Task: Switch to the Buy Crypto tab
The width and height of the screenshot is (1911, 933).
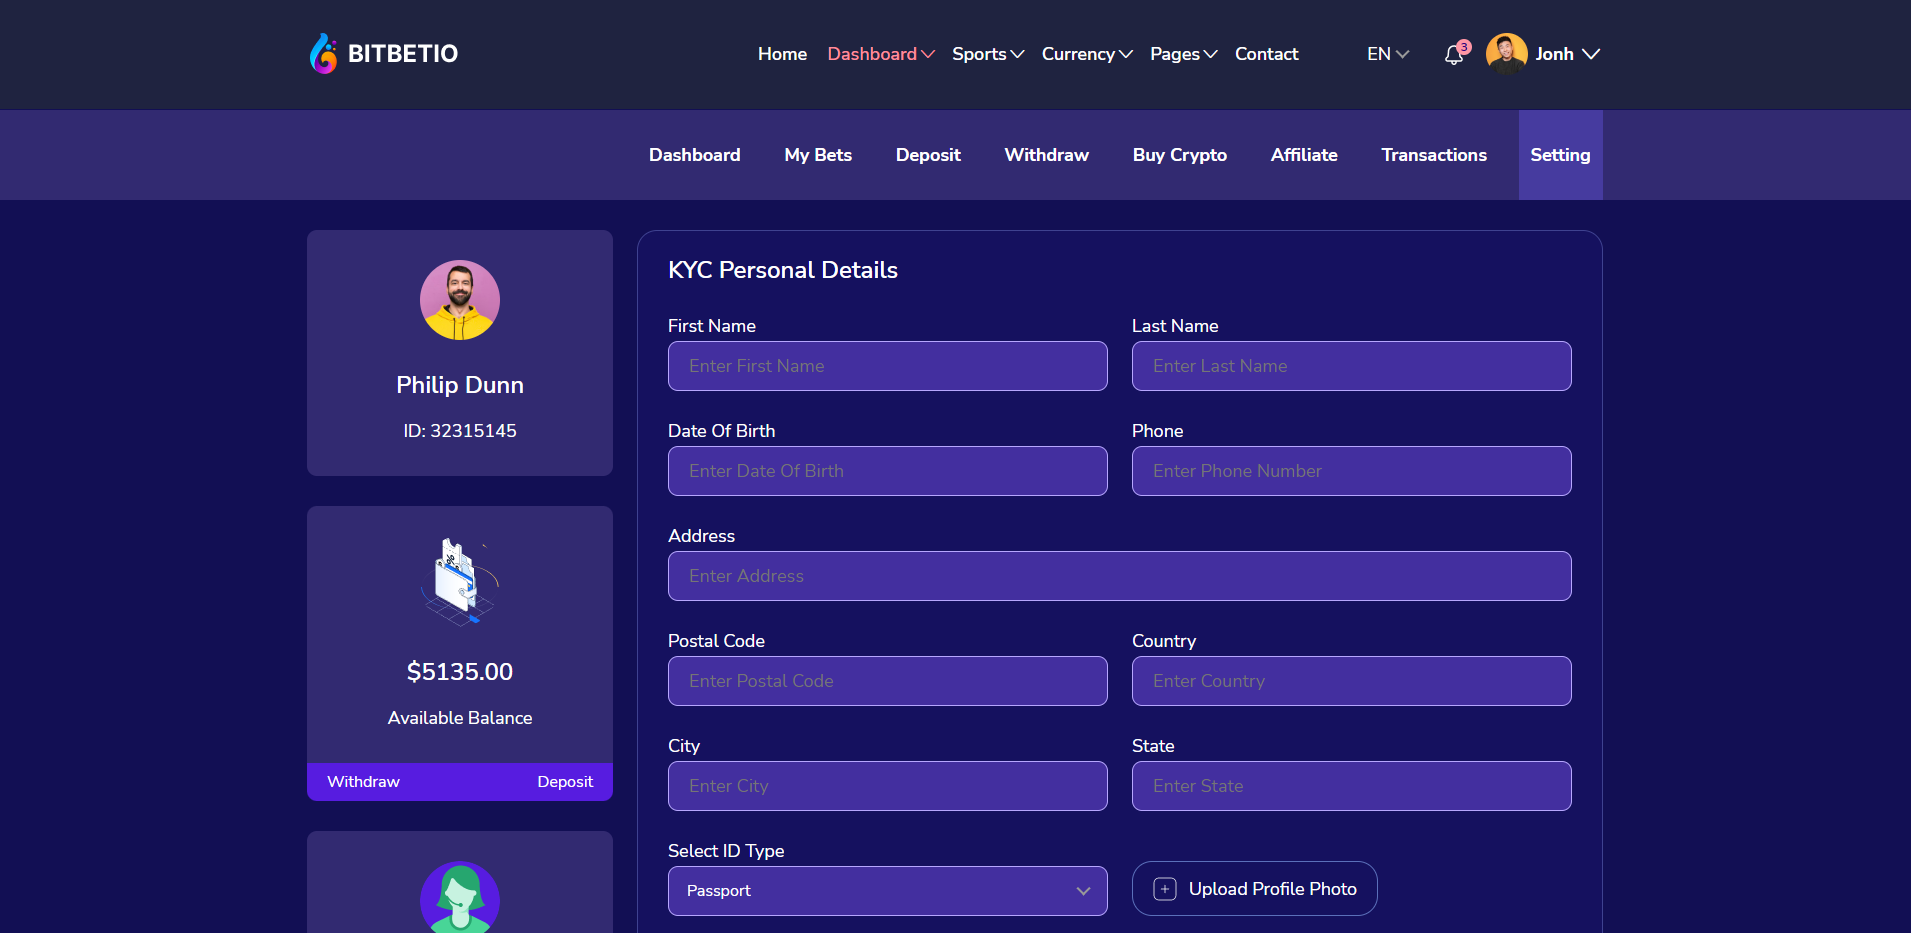Action: pos(1180,155)
